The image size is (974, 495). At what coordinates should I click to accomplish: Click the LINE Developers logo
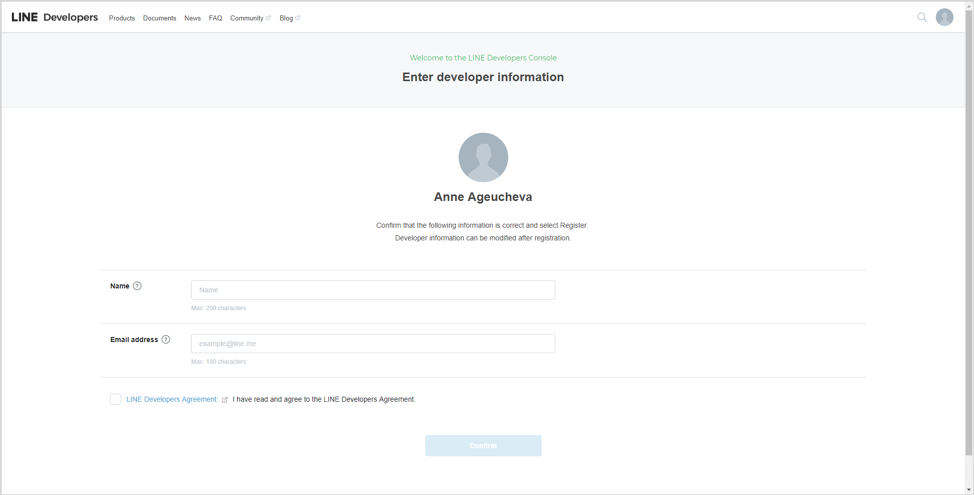[x=55, y=17]
